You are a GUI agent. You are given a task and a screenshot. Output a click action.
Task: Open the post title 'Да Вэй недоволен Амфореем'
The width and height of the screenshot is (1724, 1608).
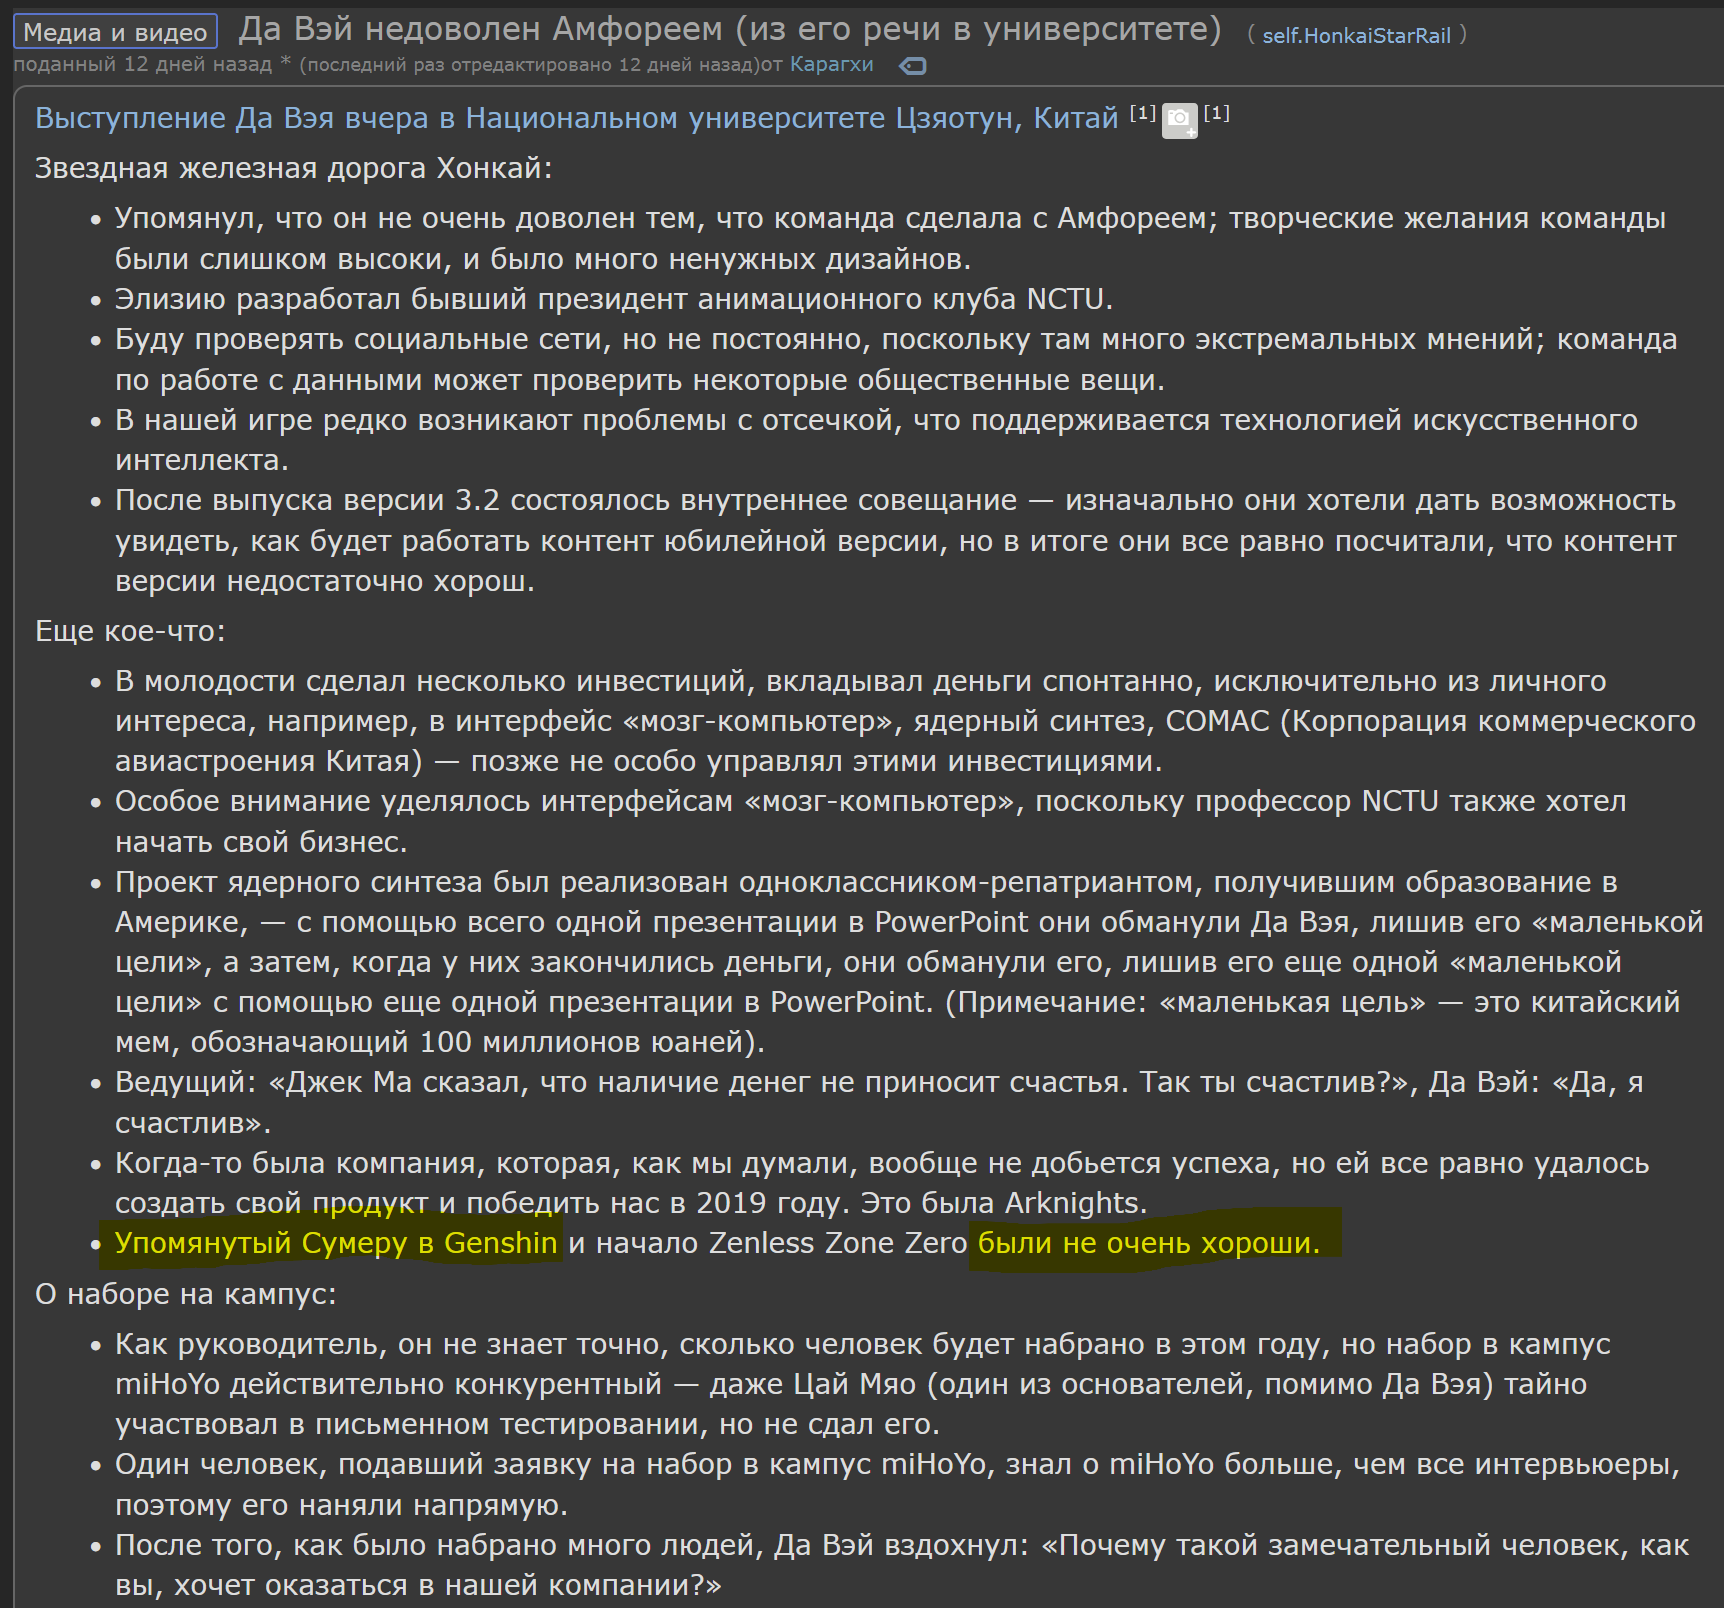point(730,29)
